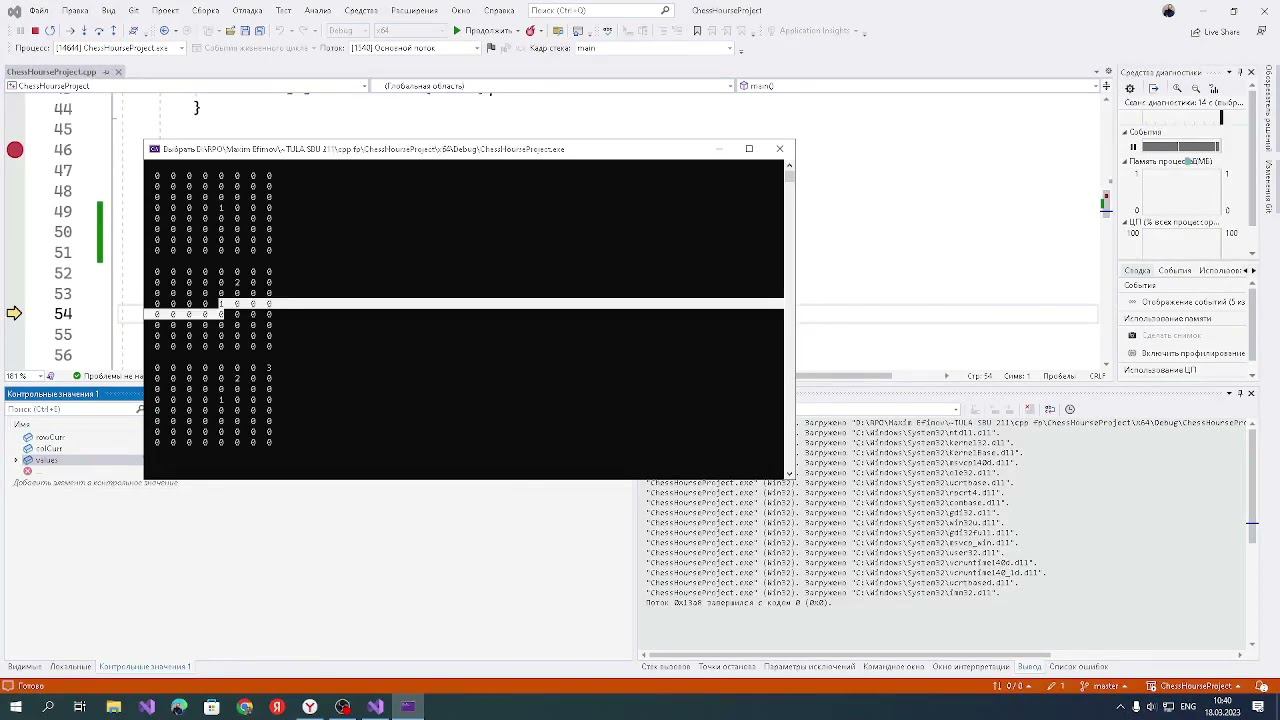The height and width of the screenshot is (720, 1280).
Task: Pause events with the diagnostics pause button
Action: pyautogui.click(x=1133, y=147)
